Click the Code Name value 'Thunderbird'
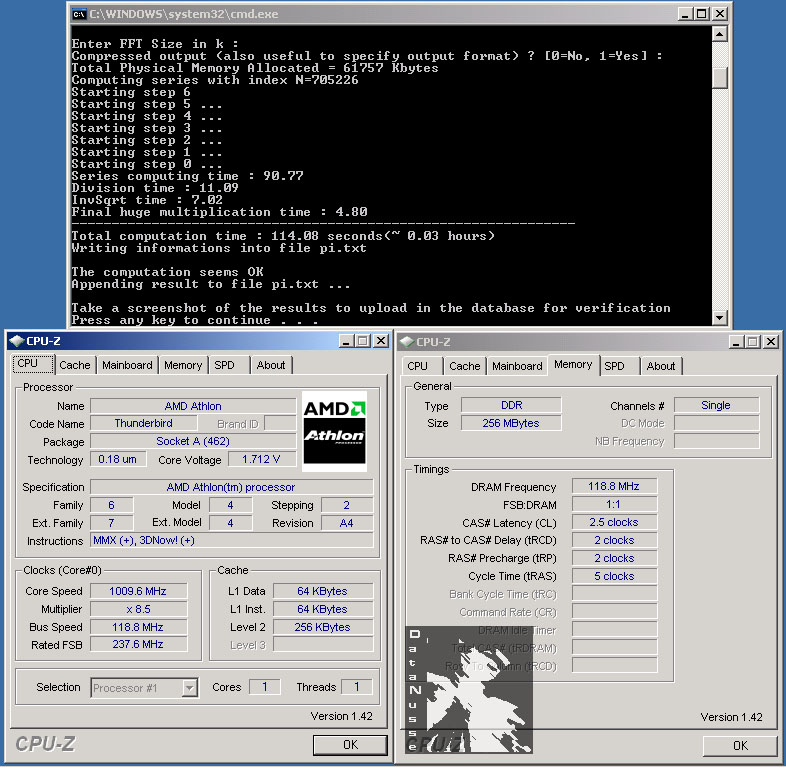This screenshot has height=783, width=786. click(x=143, y=424)
